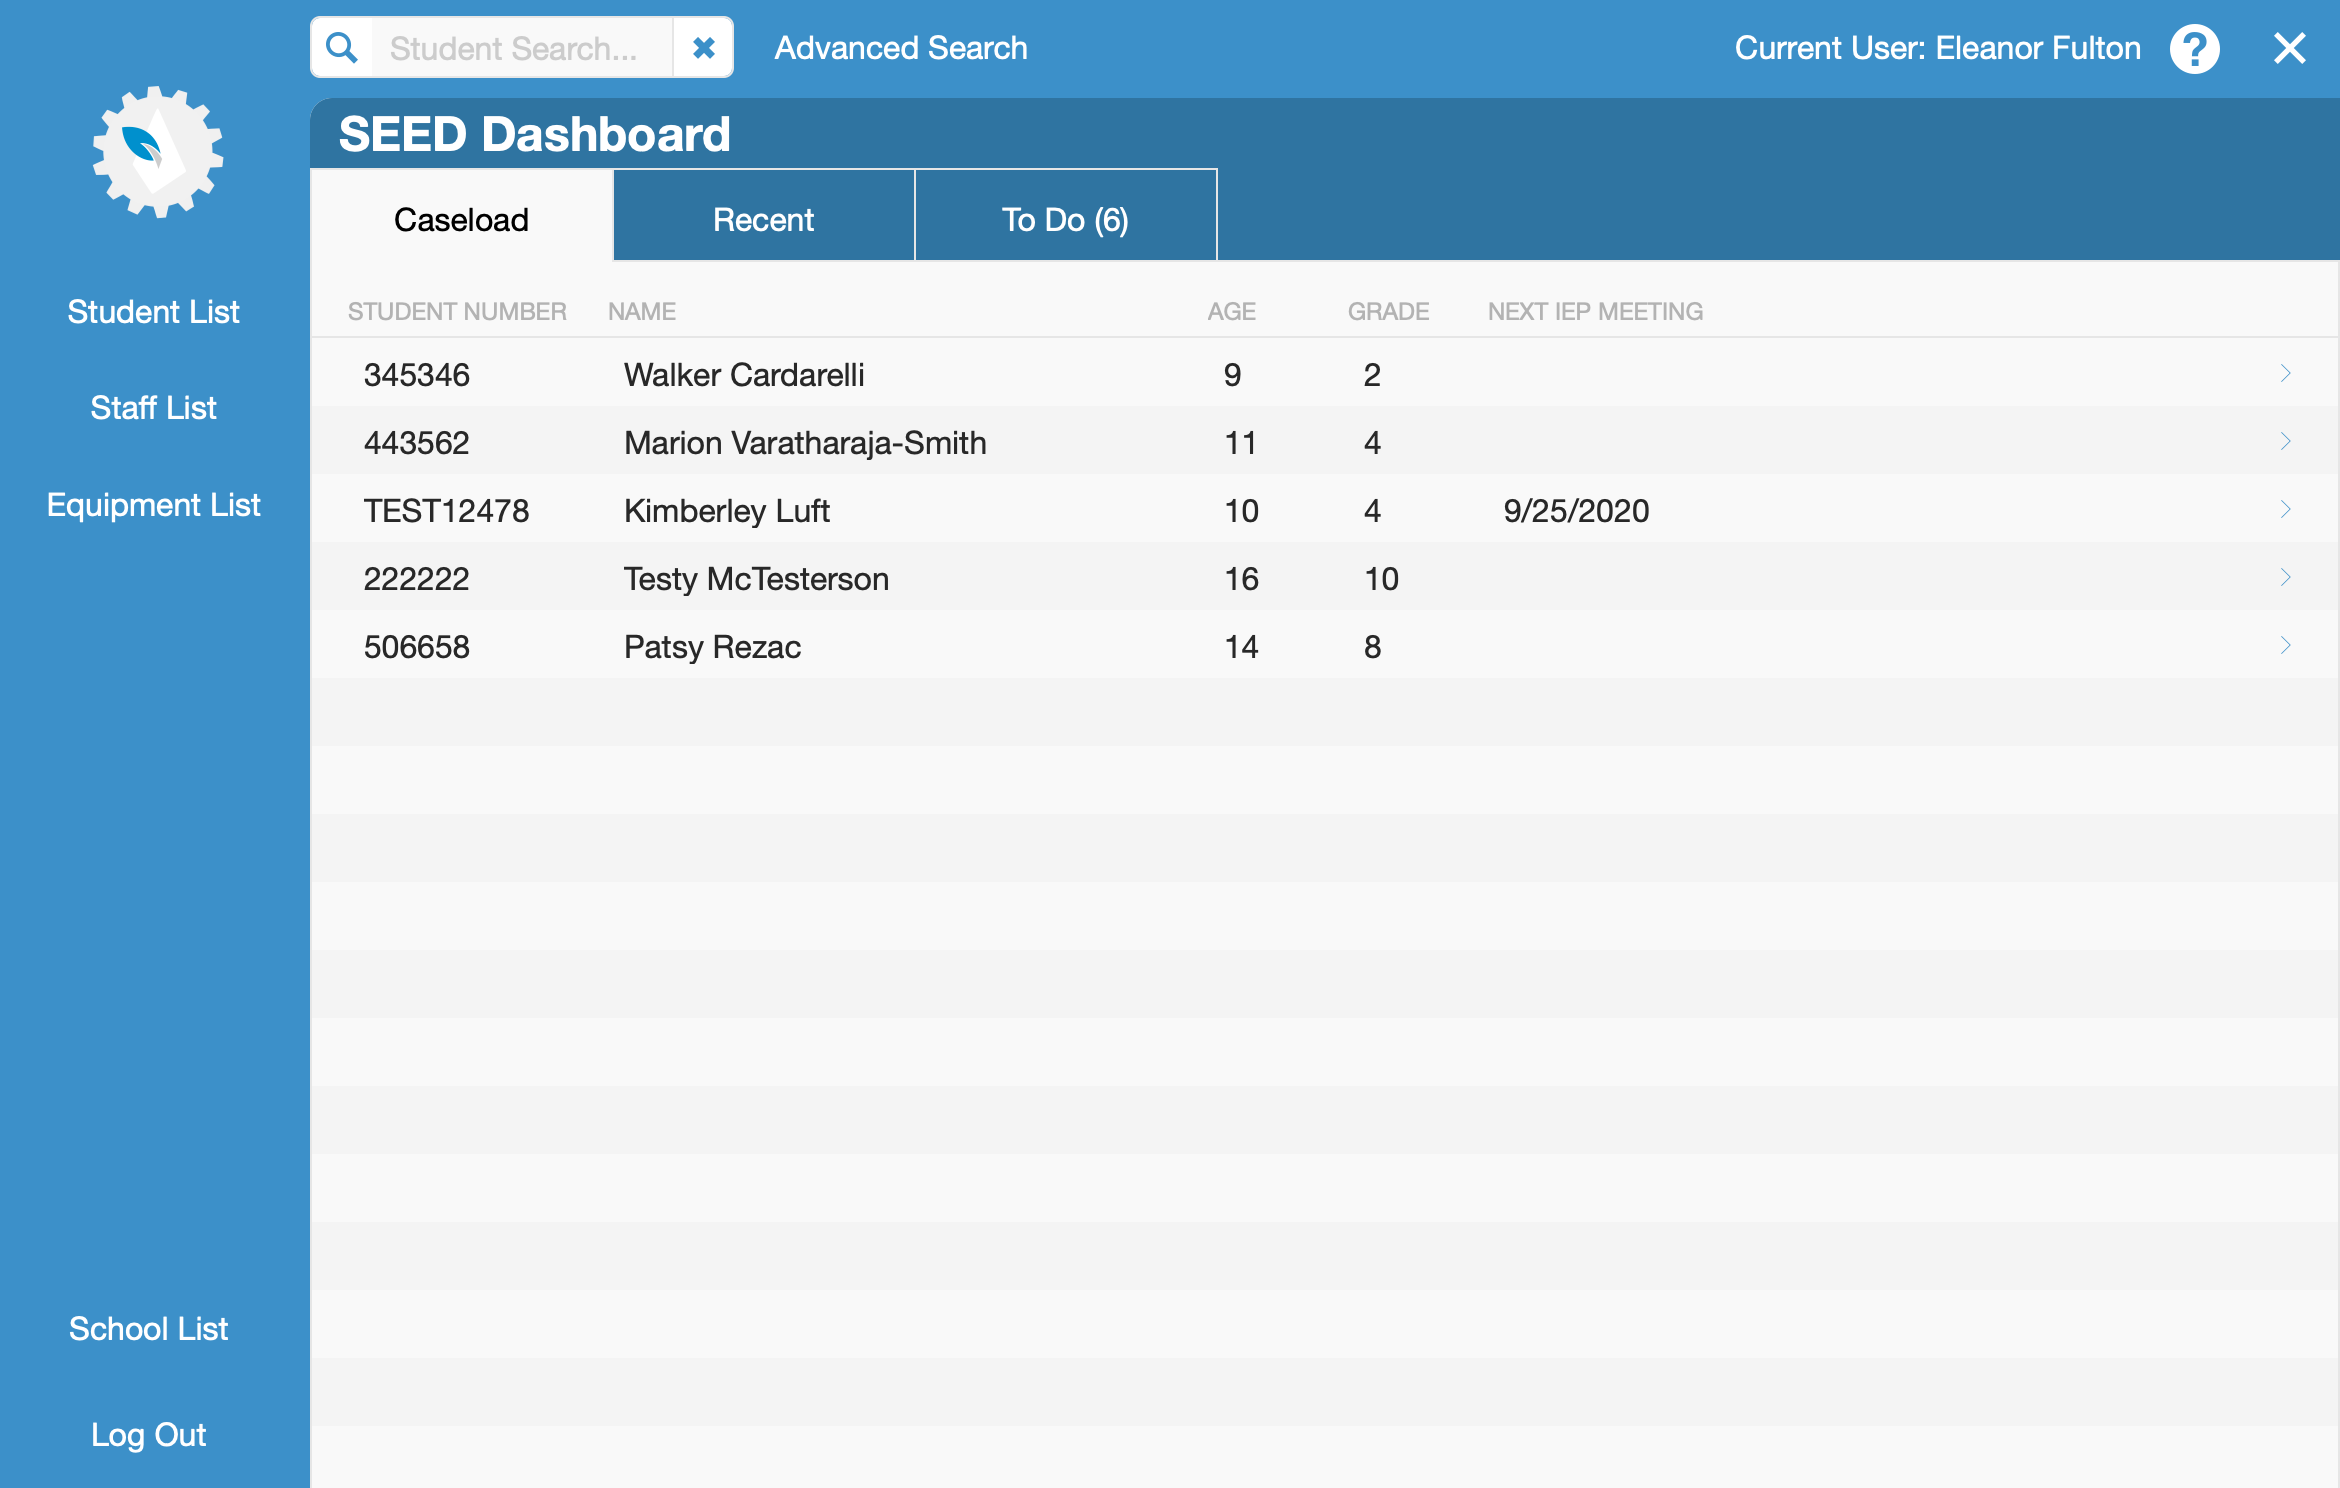Focus the Student Search input field
This screenshot has width=2340, height=1488.
tap(522, 48)
